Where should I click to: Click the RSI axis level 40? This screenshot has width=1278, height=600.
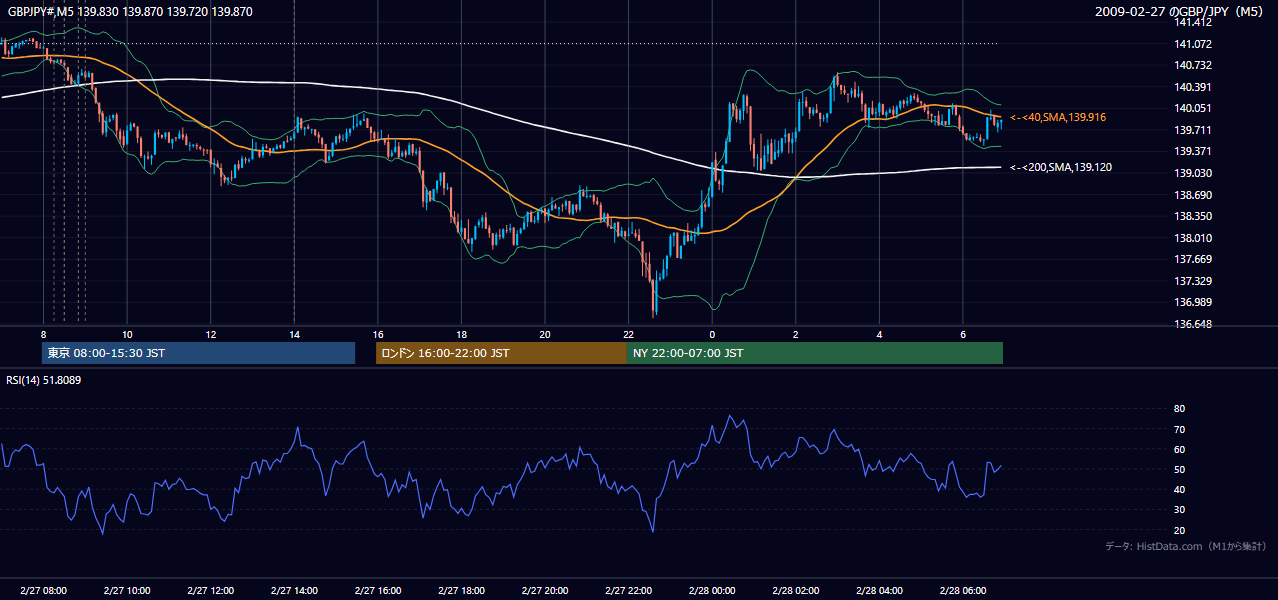click(x=1179, y=489)
